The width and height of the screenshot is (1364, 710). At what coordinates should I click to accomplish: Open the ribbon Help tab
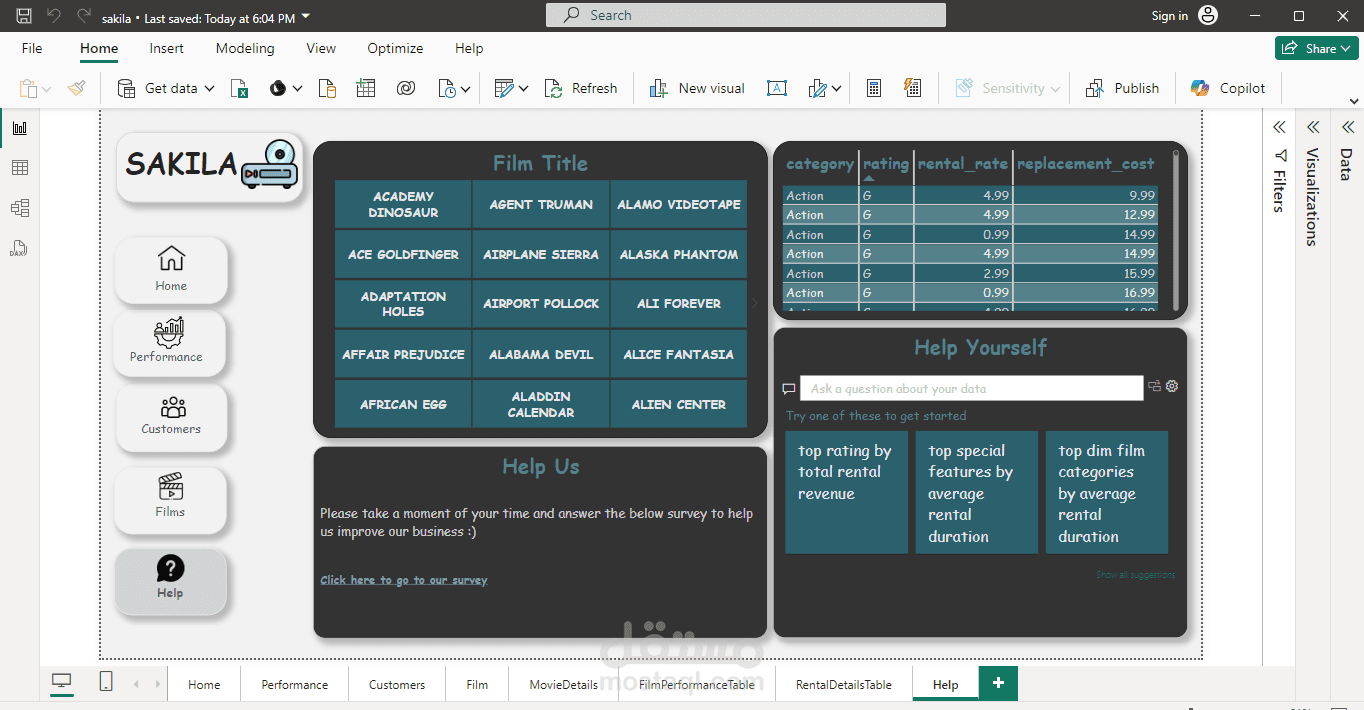[469, 48]
